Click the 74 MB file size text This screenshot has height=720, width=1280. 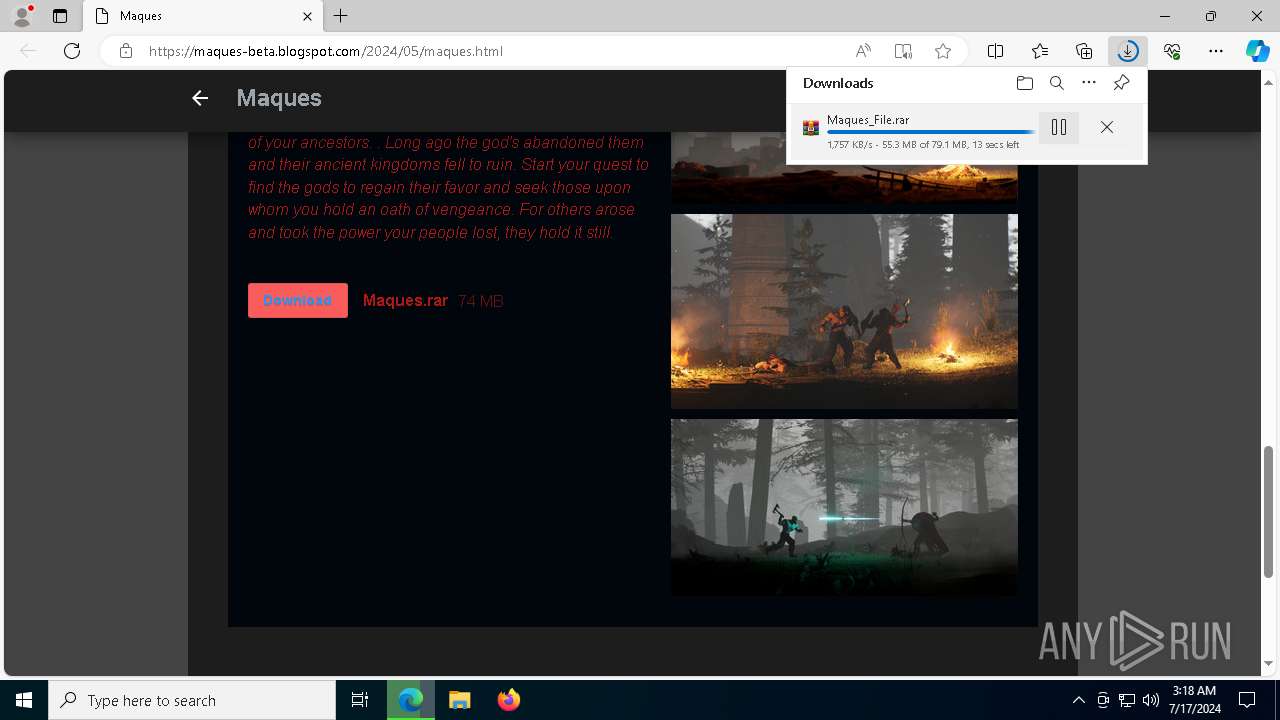[x=481, y=301]
